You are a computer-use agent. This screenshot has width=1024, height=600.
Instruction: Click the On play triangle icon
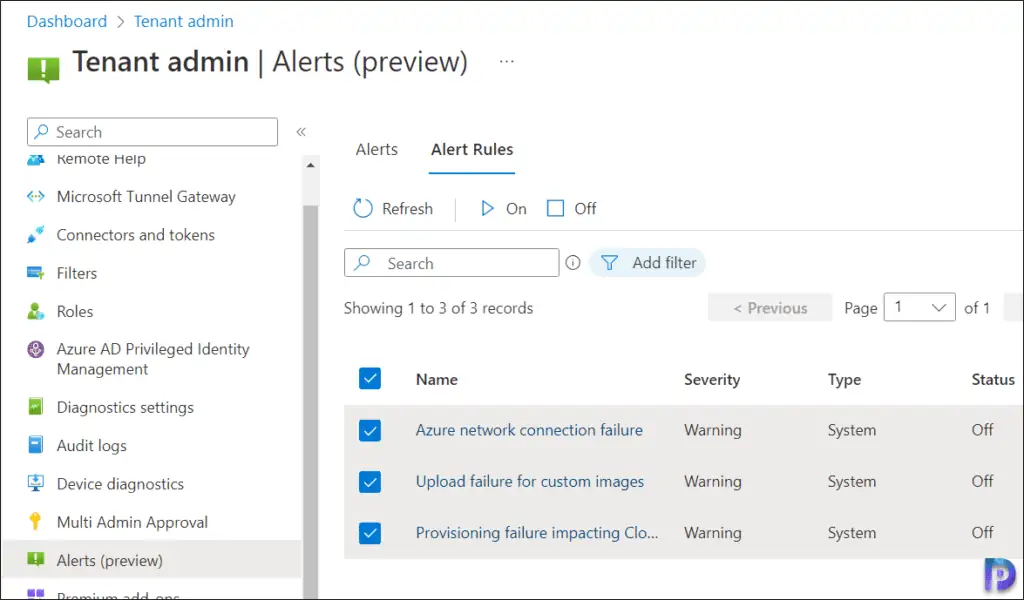click(x=487, y=208)
